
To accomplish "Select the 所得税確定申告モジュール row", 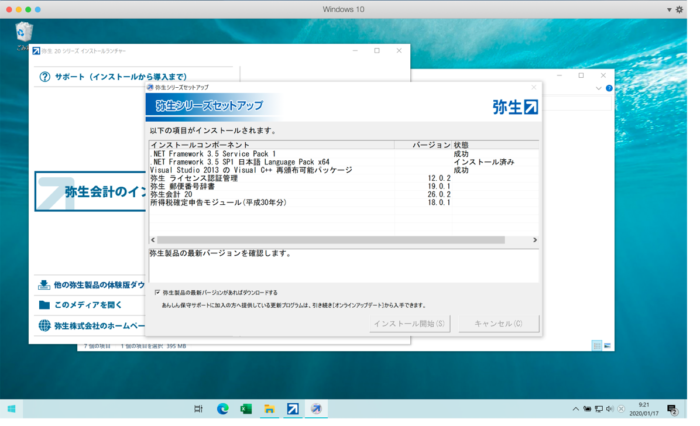I will pyautogui.click(x=344, y=202).
